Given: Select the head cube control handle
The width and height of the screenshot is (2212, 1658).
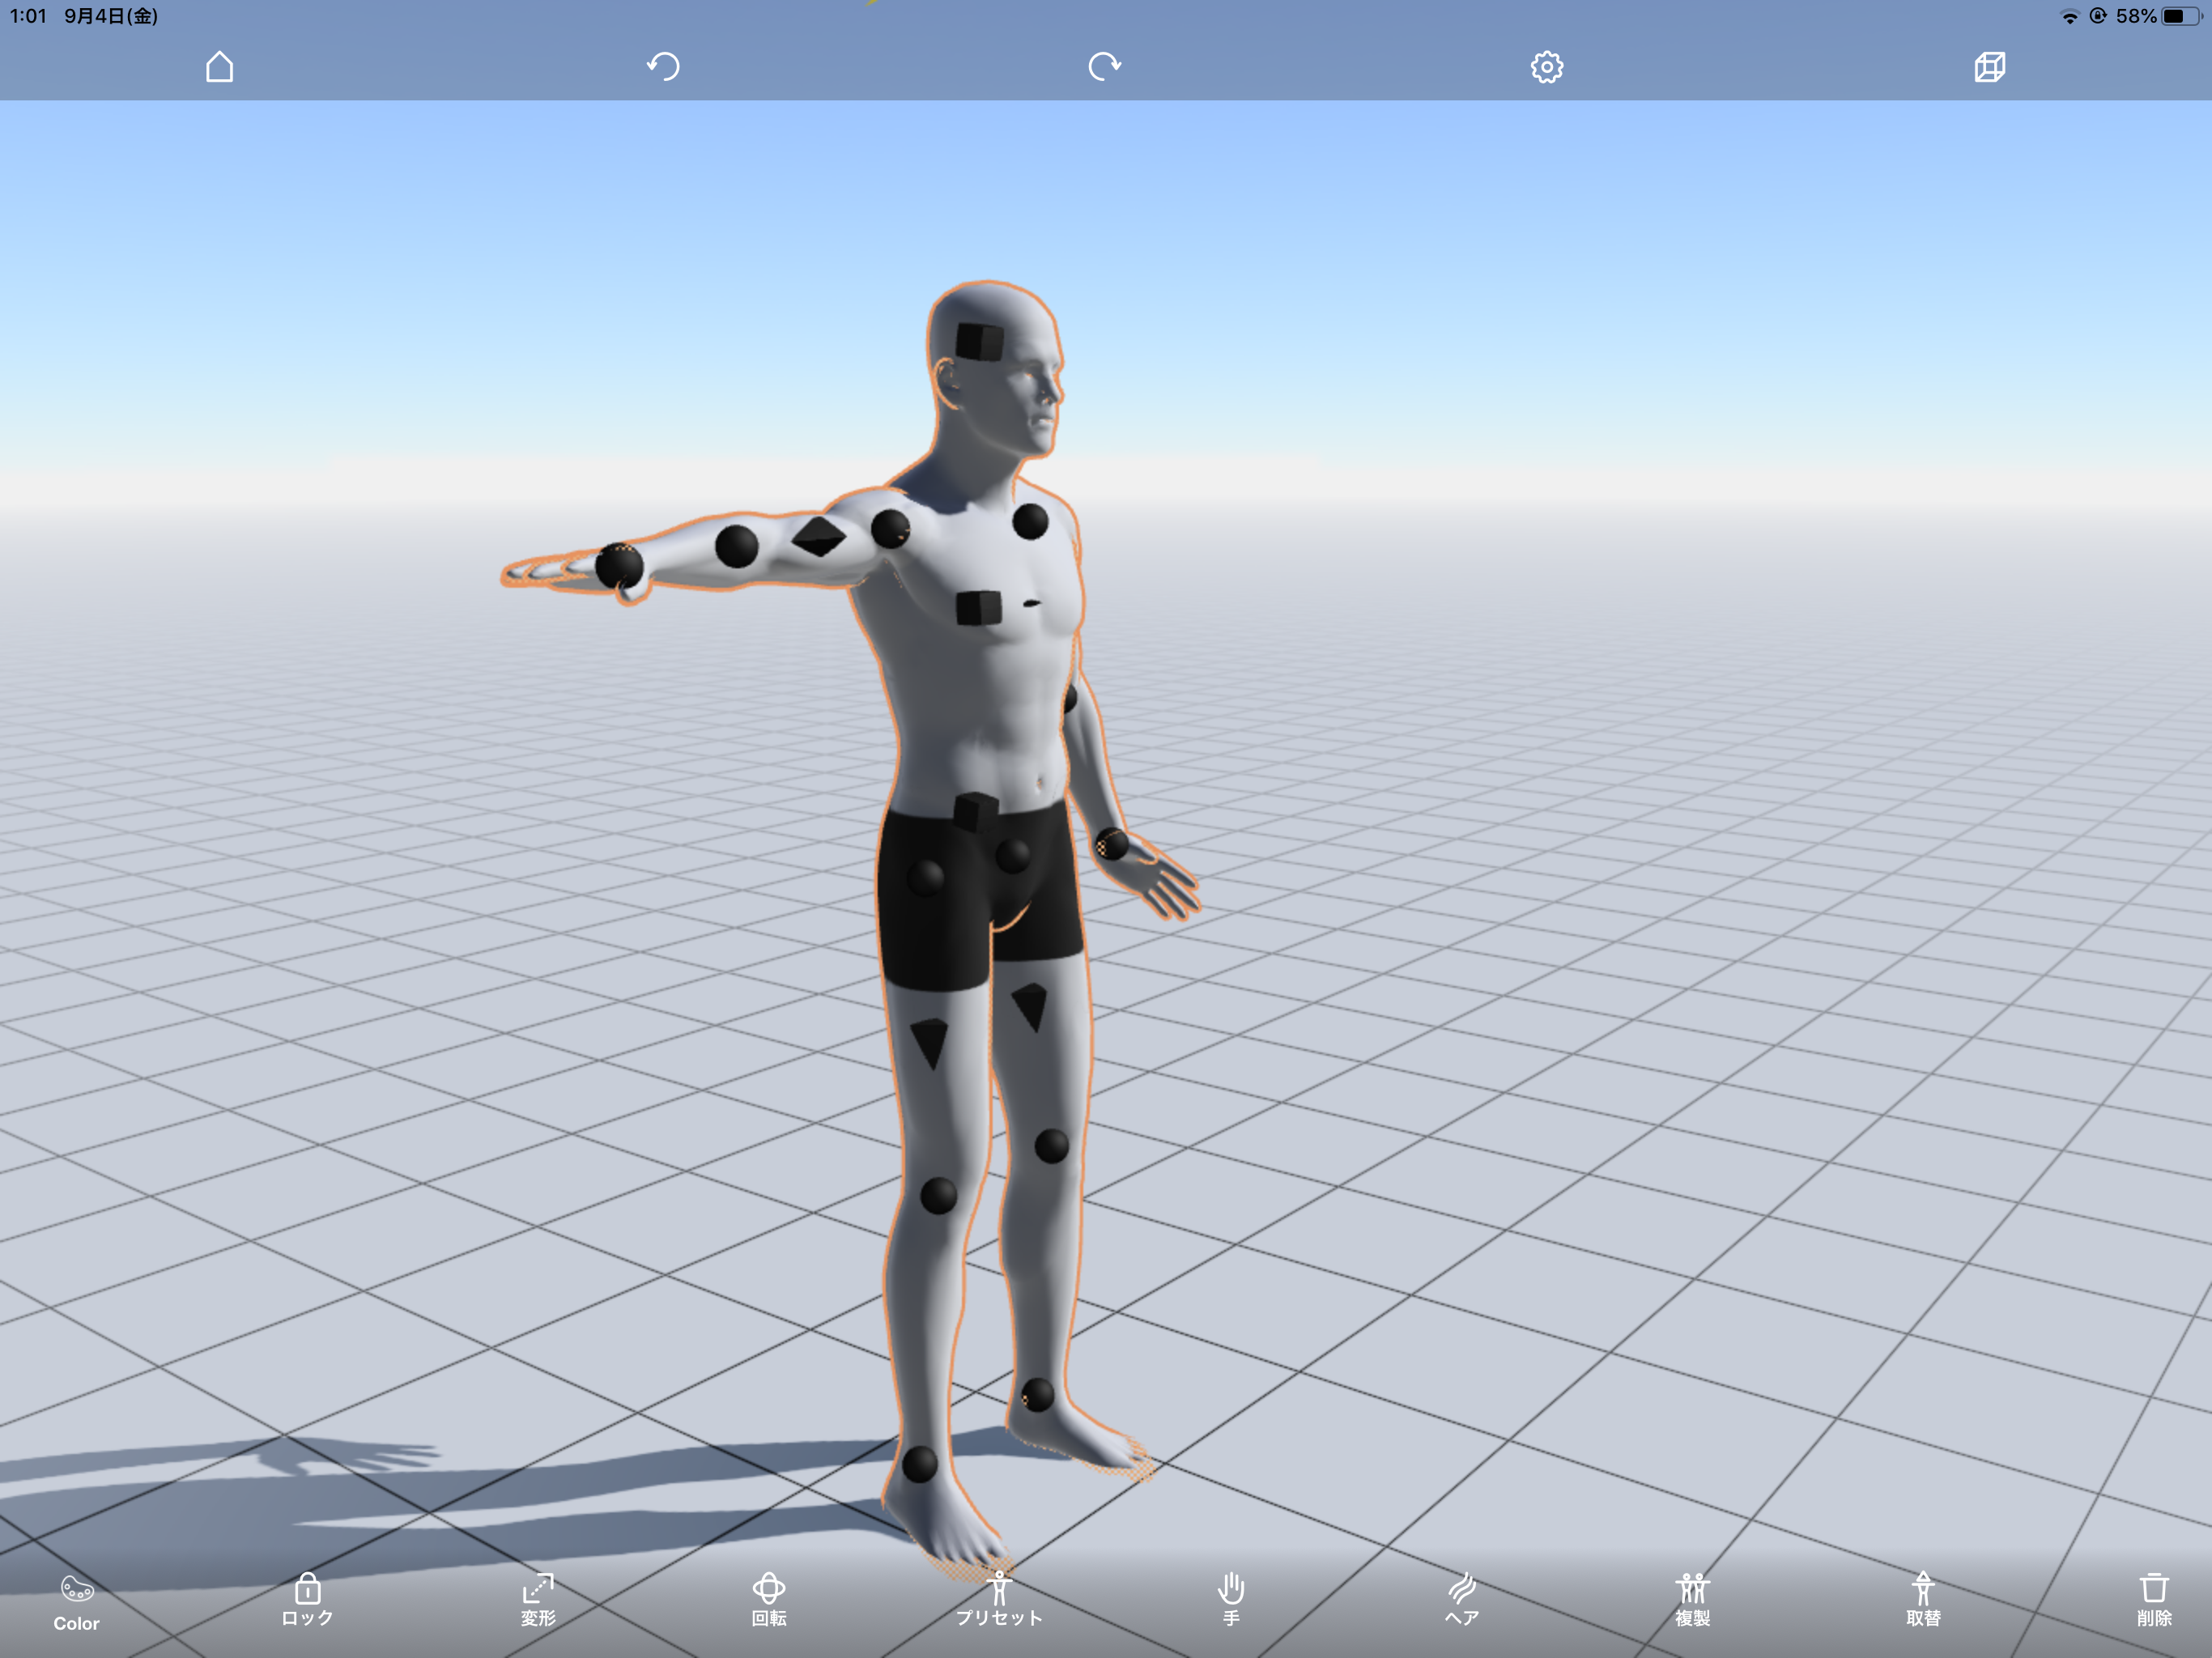Looking at the screenshot, I should click(x=980, y=342).
